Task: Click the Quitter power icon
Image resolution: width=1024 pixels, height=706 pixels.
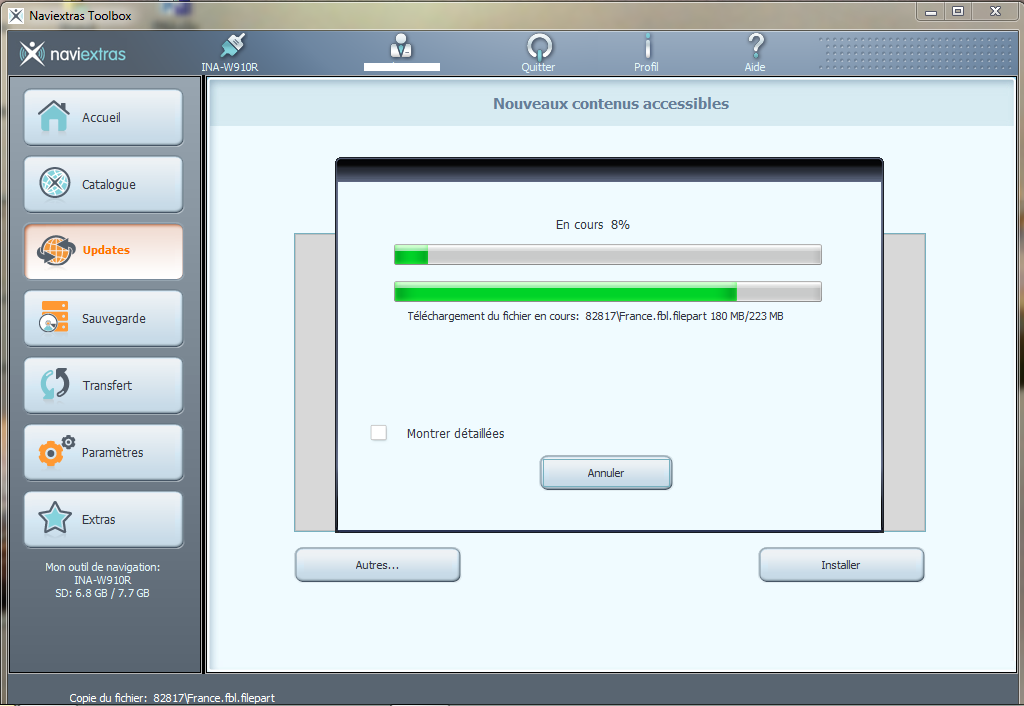Action: click(x=538, y=47)
